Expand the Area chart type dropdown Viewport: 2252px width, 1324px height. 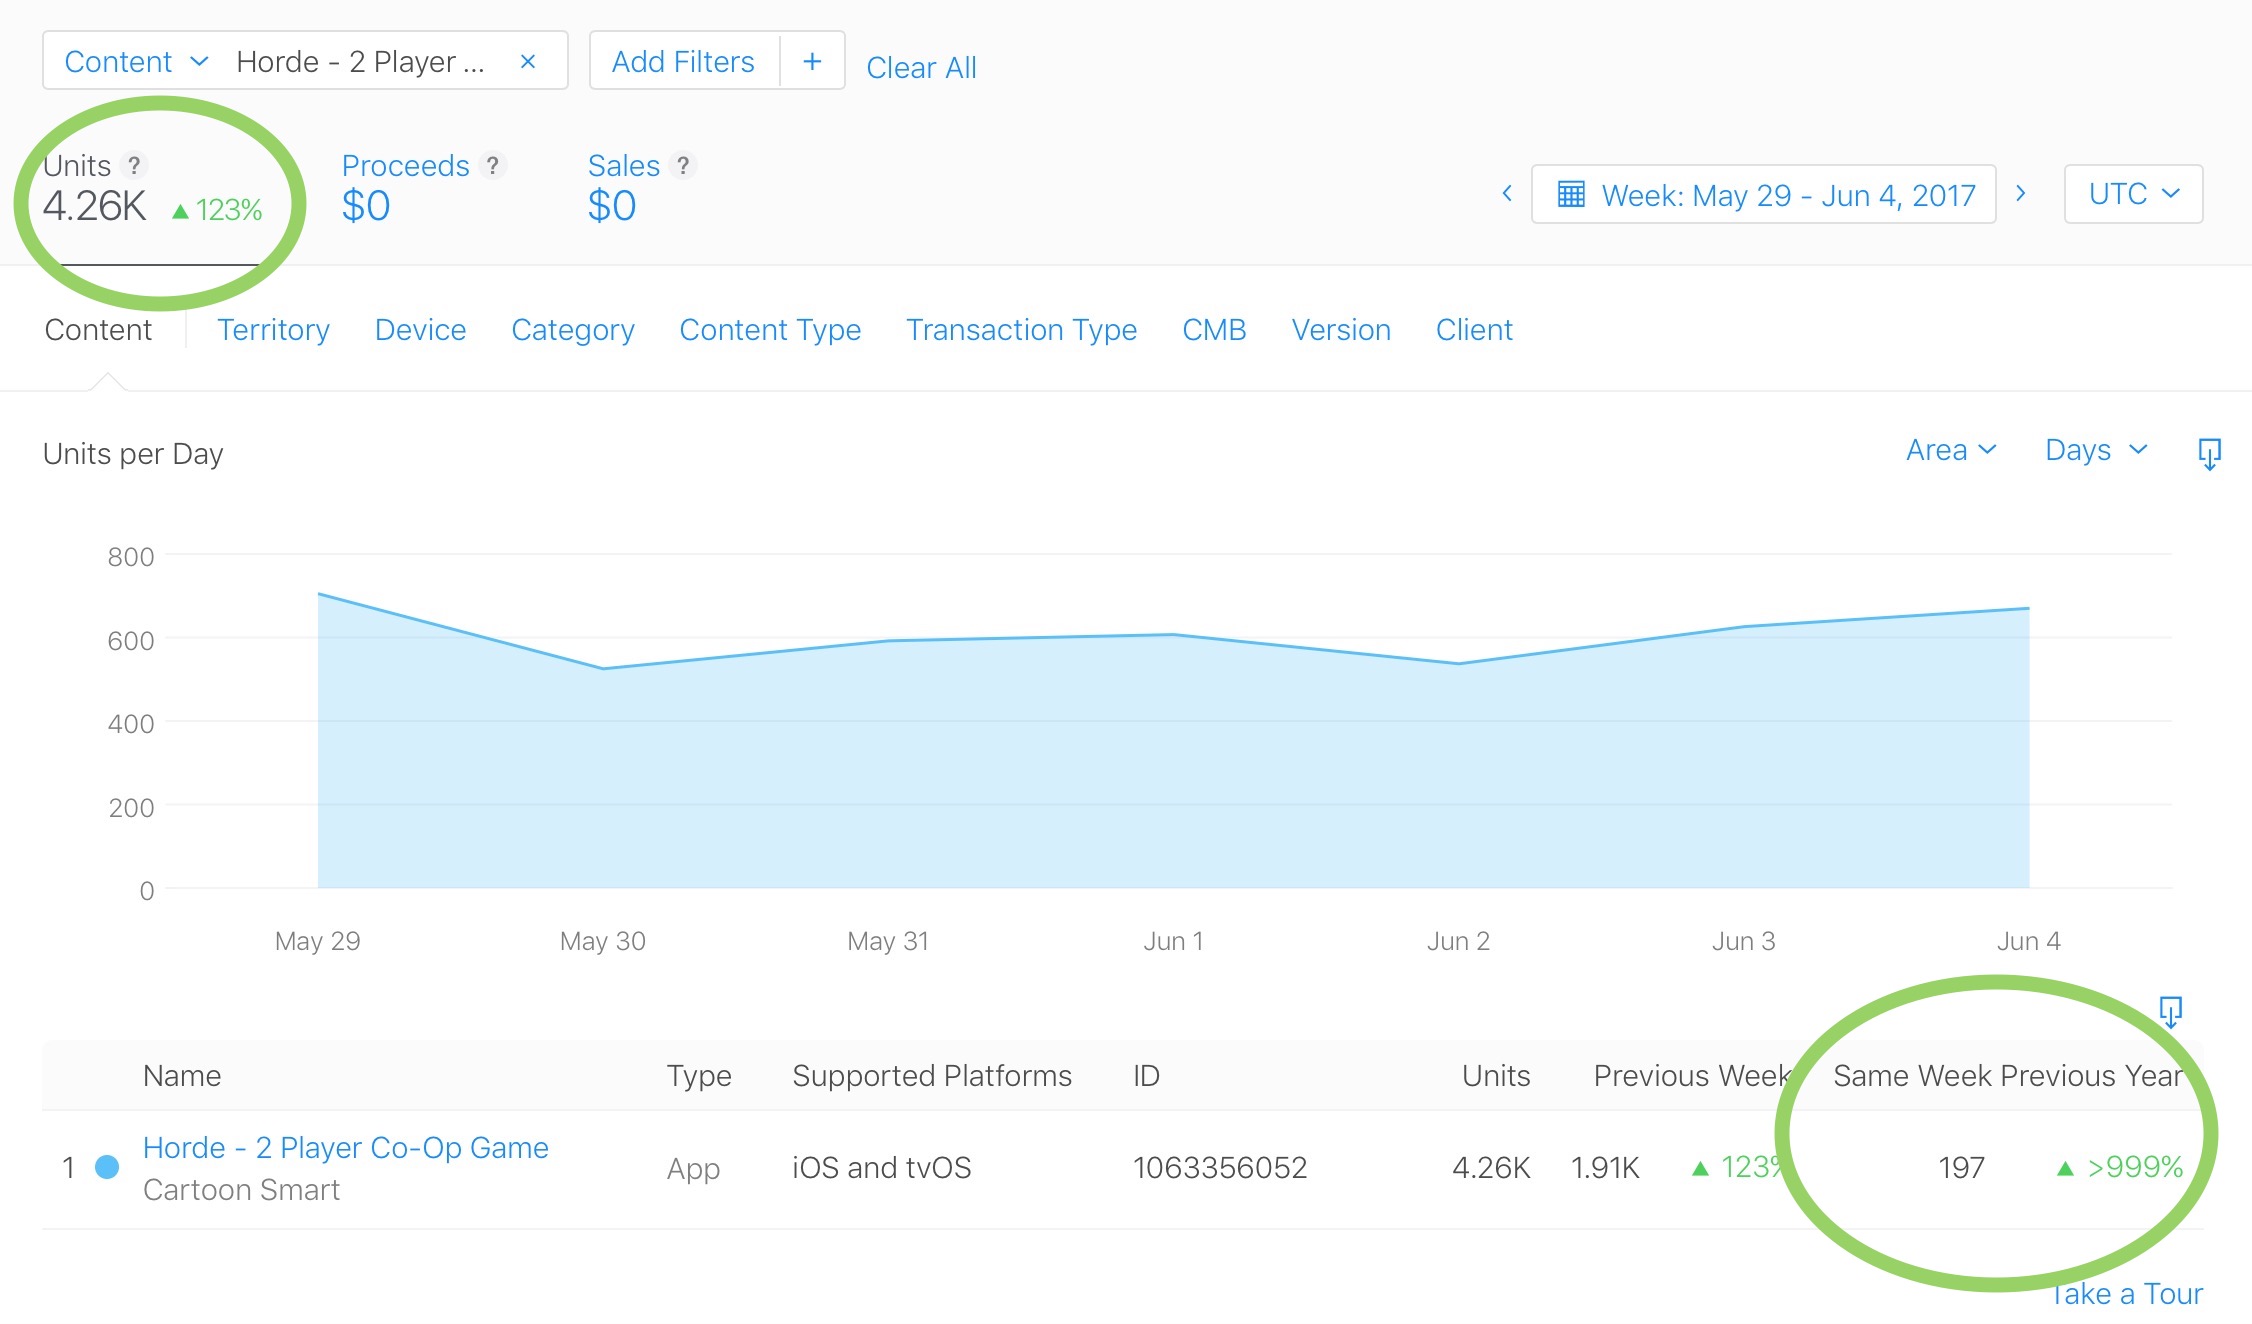point(1950,450)
